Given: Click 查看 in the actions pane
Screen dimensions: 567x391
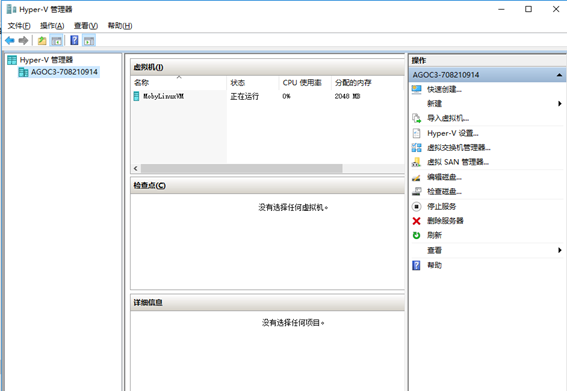Looking at the screenshot, I should pyautogui.click(x=434, y=250).
